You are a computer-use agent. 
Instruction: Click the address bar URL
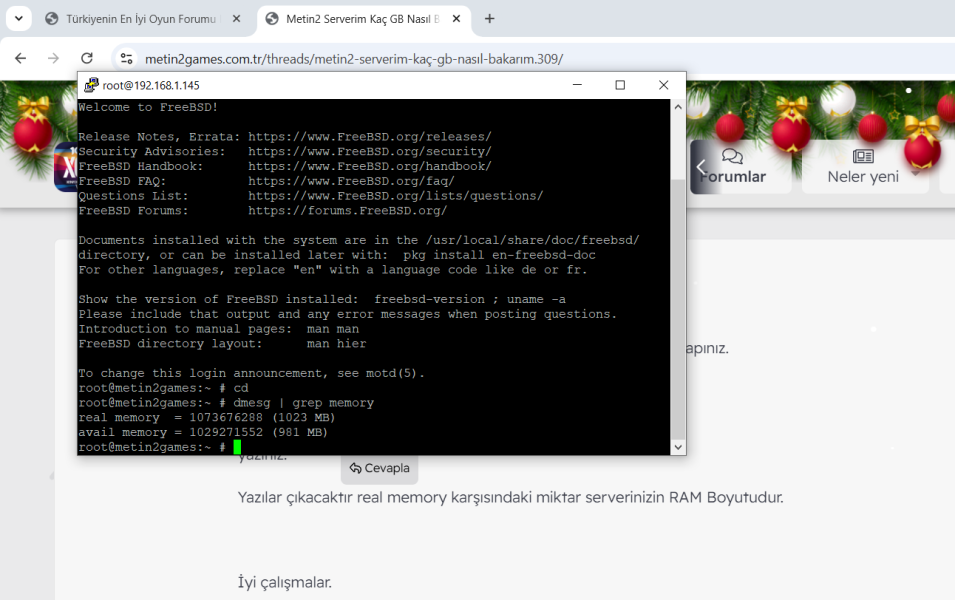(353, 59)
